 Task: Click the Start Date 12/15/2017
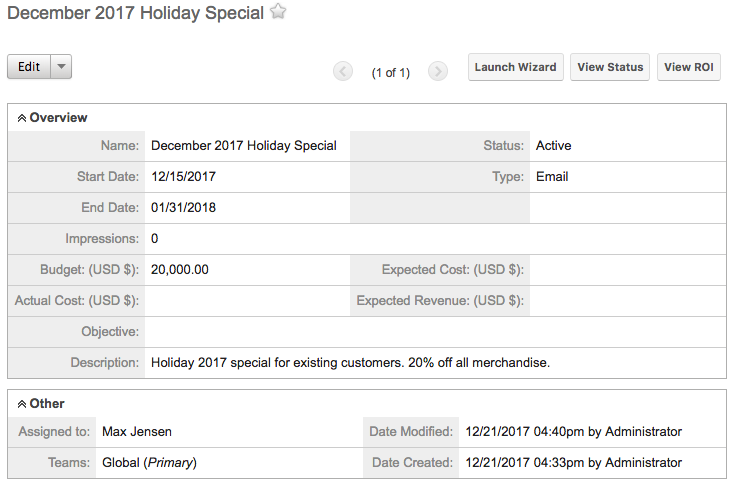tap(183, 177)
